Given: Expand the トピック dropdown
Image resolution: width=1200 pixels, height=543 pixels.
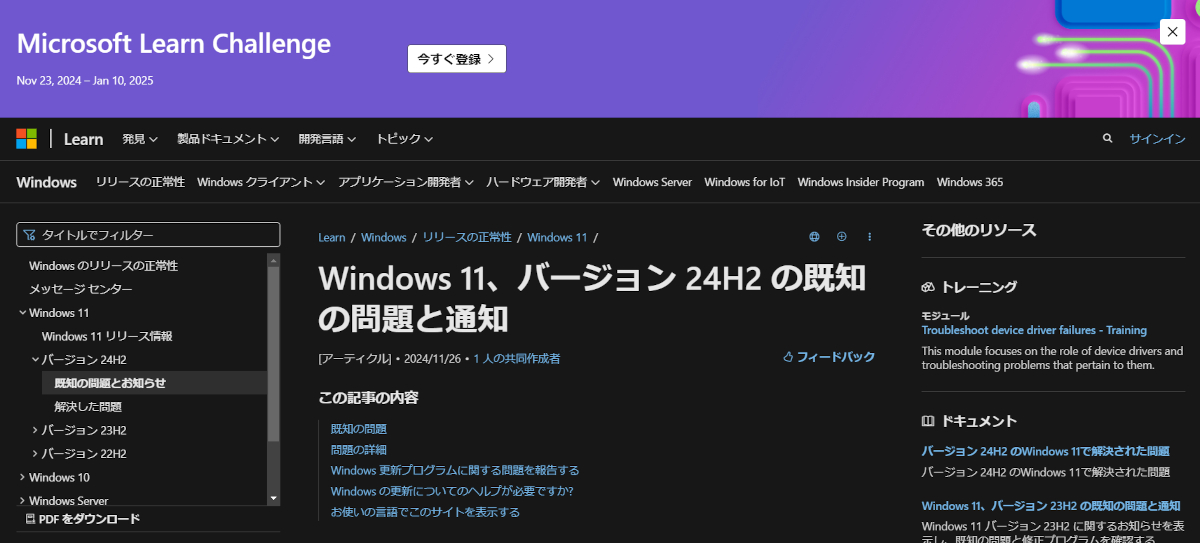Looking at the screenshot, I should [x=404, y=139].
